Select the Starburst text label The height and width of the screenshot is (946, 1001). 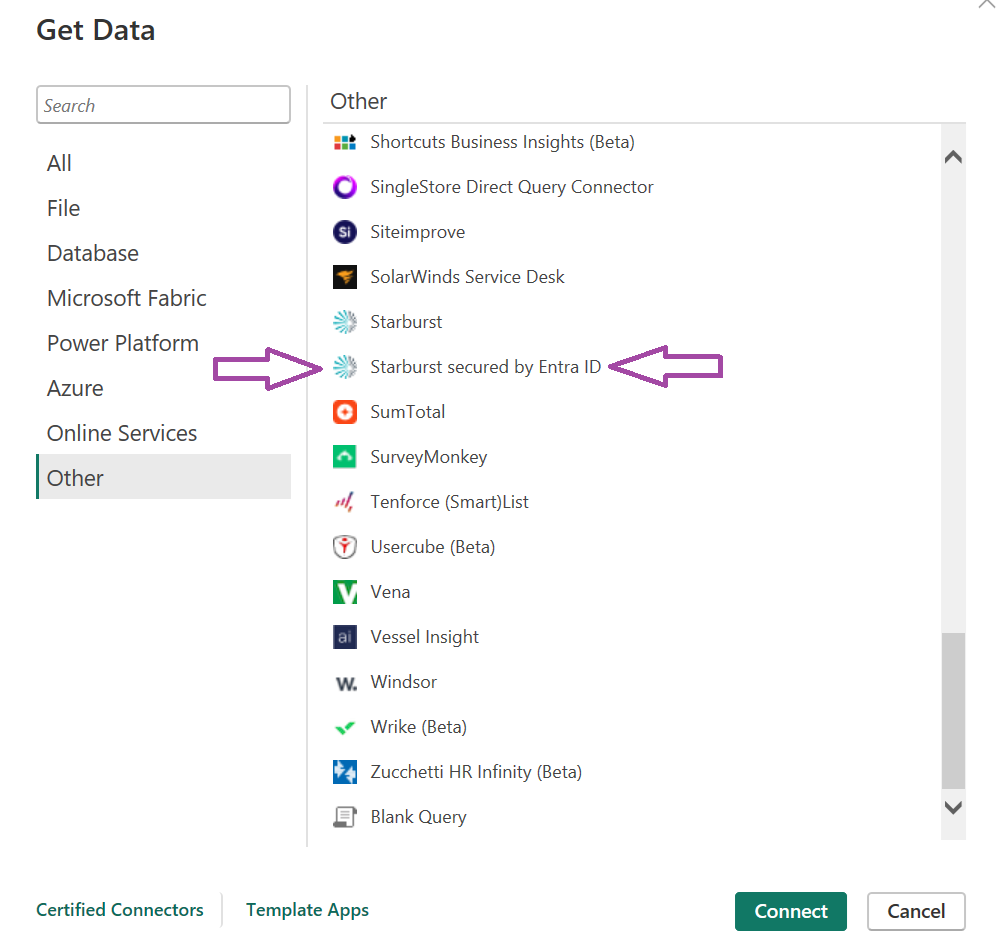coord(406,322)
